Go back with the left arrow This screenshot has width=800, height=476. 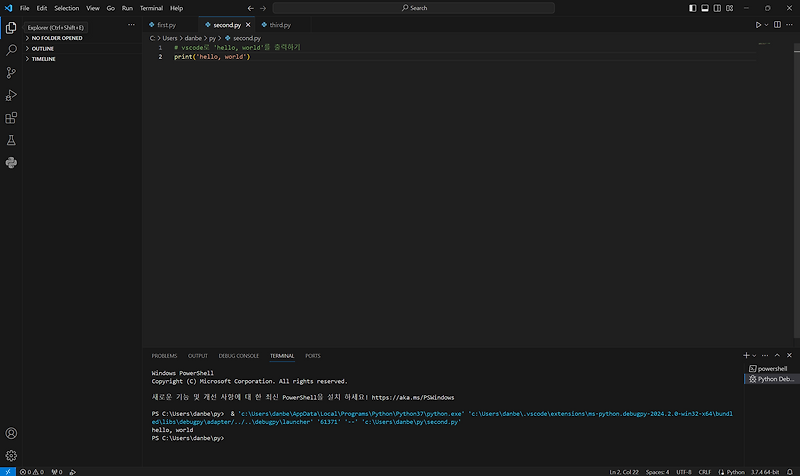tap(251, 8)
